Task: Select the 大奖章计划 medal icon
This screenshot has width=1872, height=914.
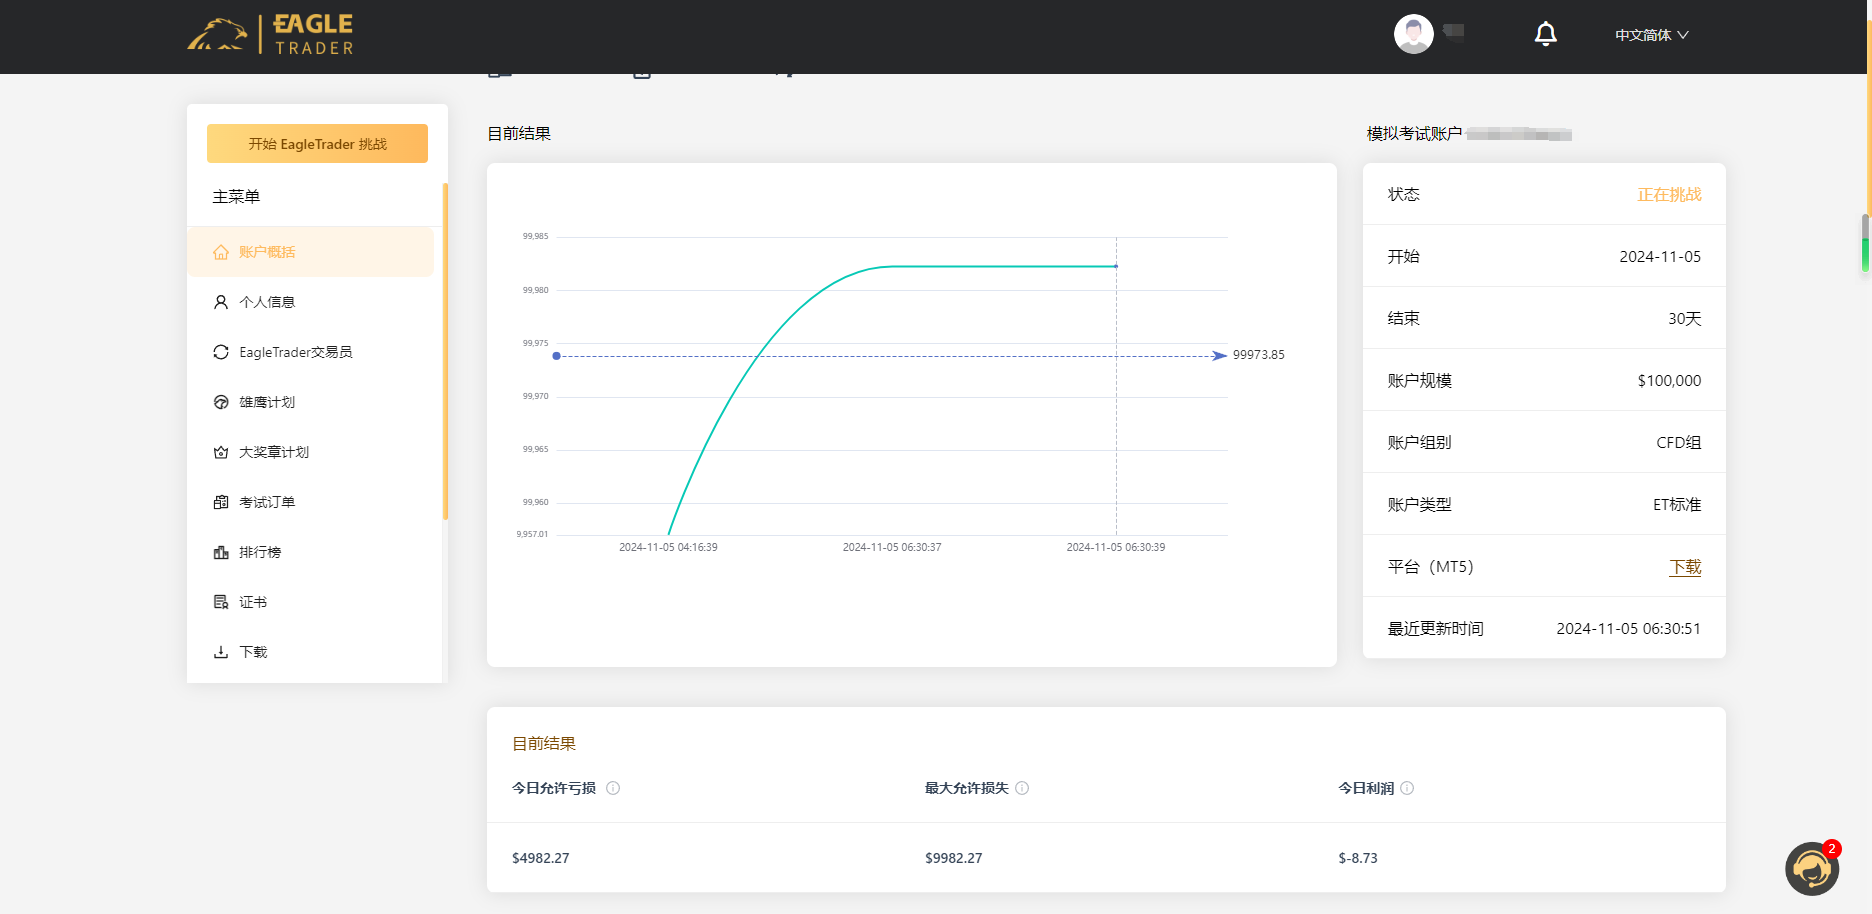Action: [221, 451]
